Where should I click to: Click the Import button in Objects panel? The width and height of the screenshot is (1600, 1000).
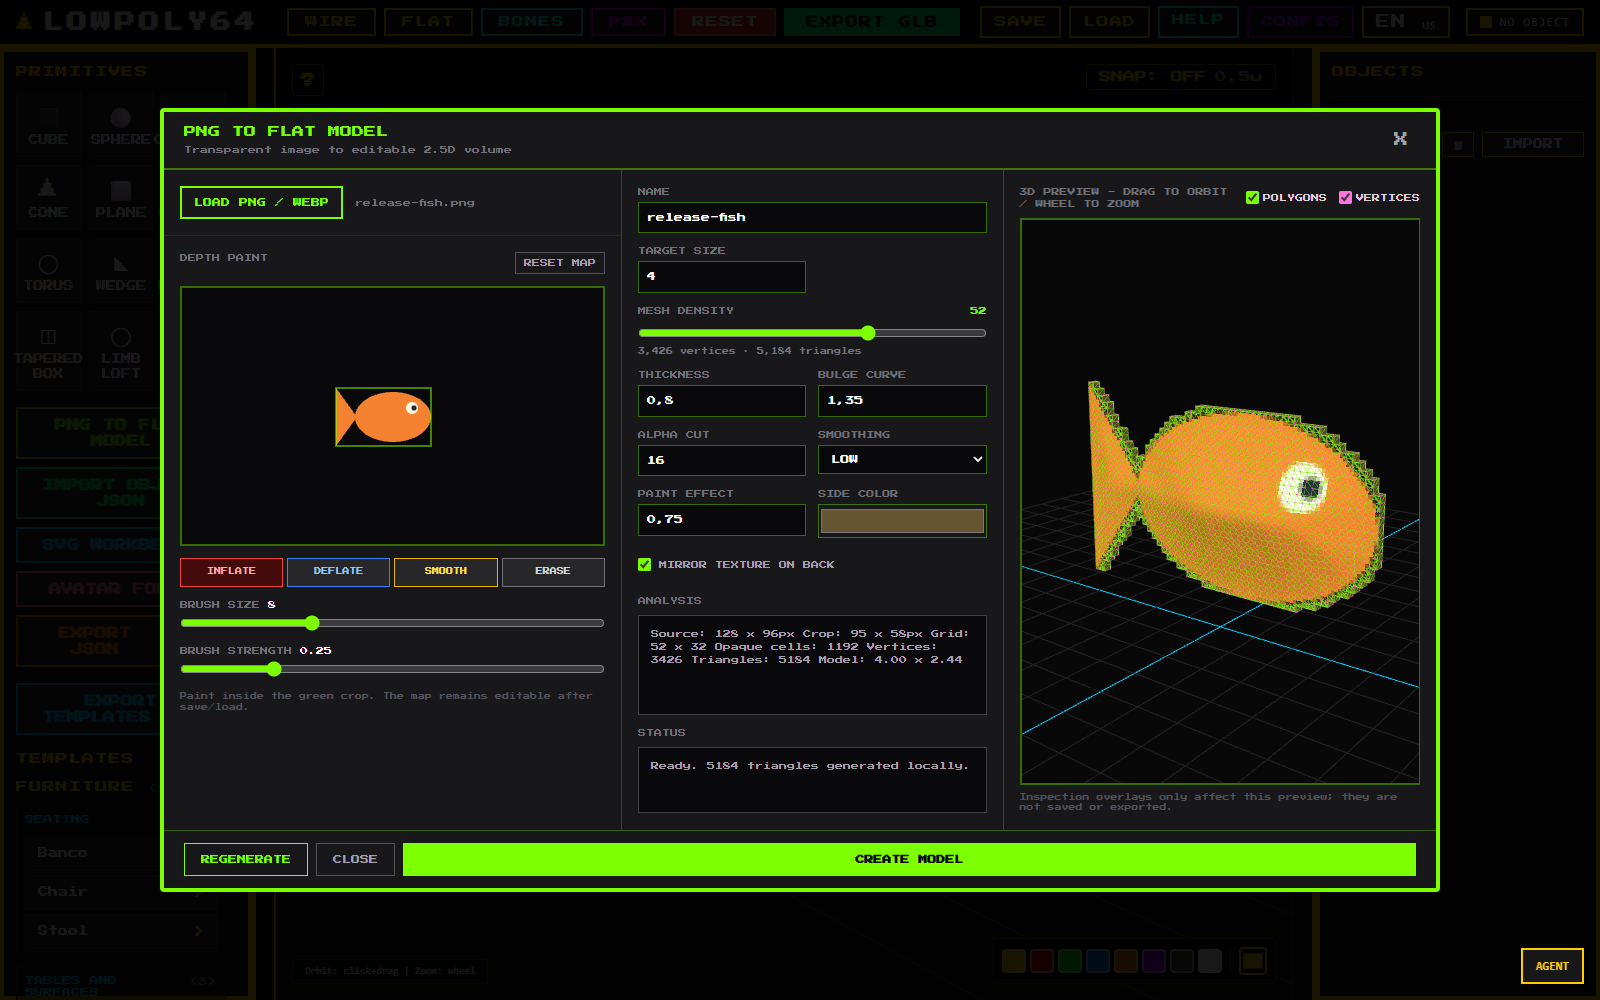(1533, 144)
